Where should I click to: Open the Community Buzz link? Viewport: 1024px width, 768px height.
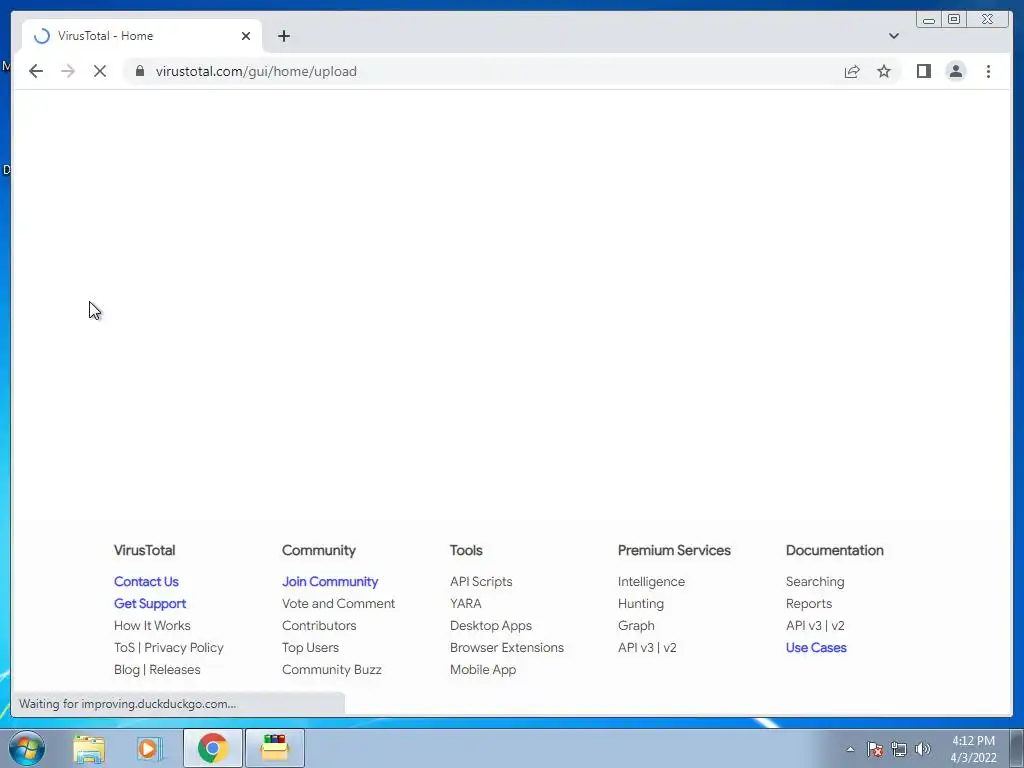click(x=332, y=669)
